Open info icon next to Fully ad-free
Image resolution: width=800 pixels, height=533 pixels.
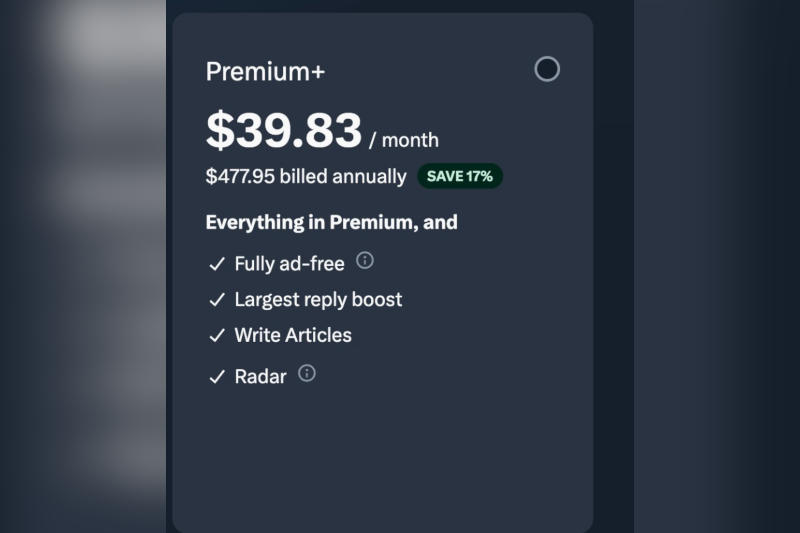tap(365, 261)
